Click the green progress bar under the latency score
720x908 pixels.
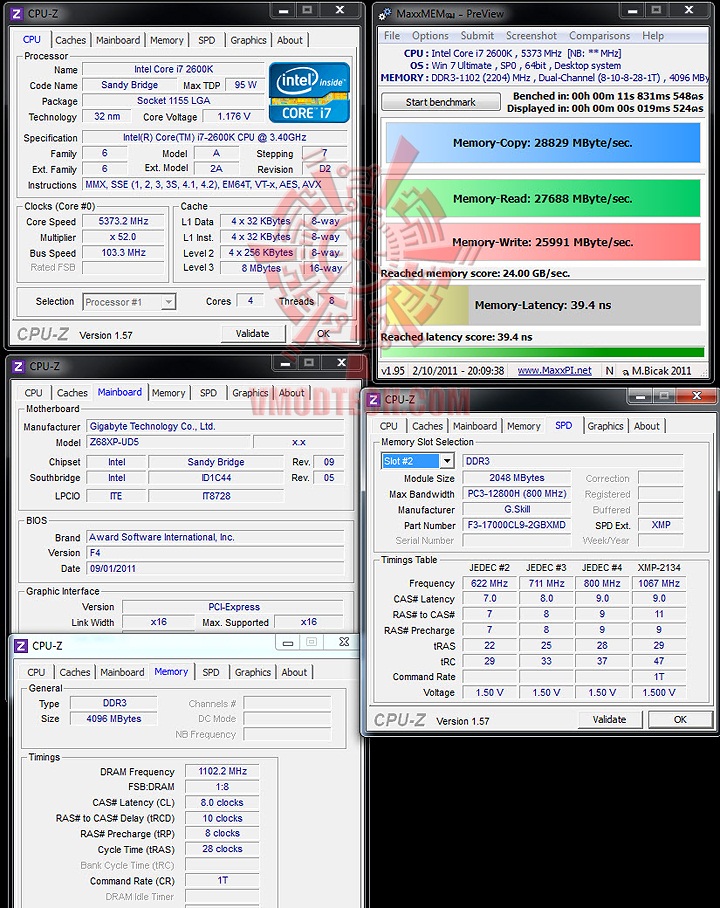(542, 352)
